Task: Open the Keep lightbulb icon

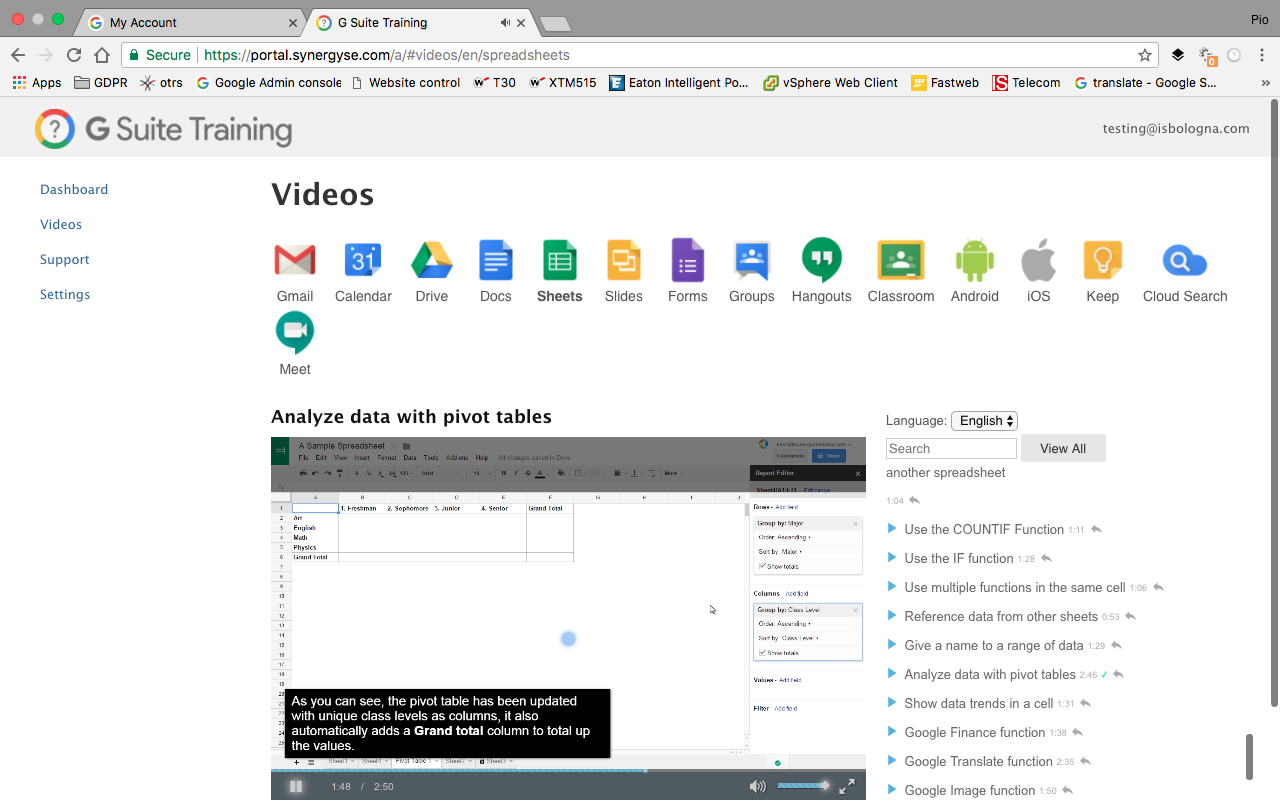Action: pos(1102,260)
